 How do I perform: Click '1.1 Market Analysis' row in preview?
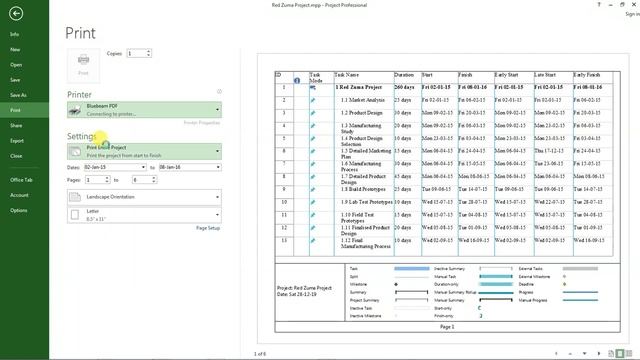[444, 100]
